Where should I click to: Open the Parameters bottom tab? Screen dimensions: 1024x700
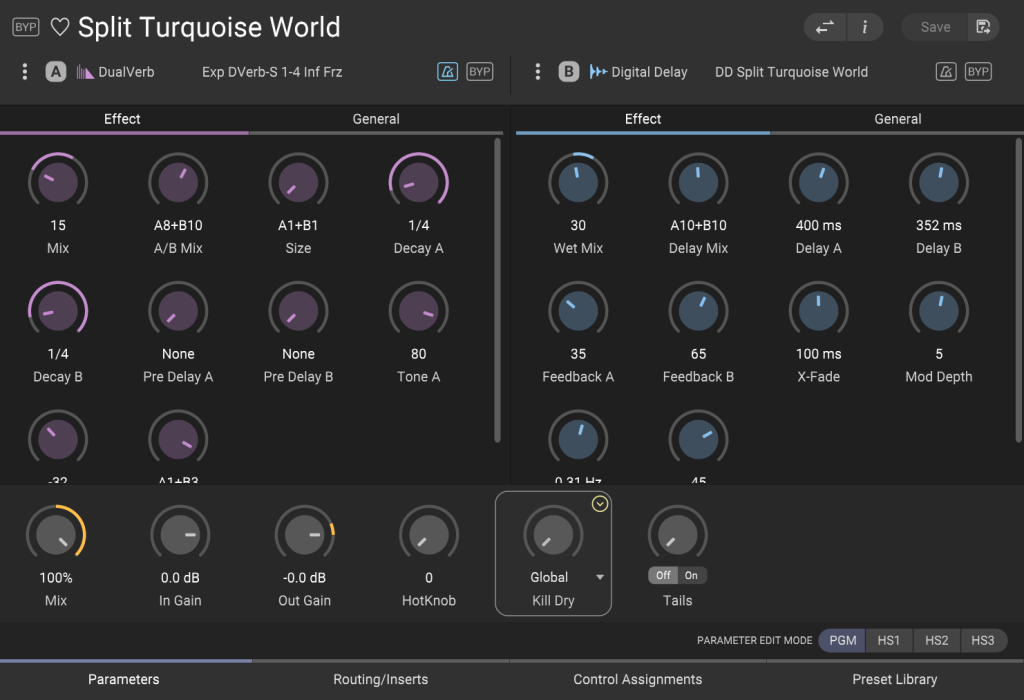tap(123, 679)
